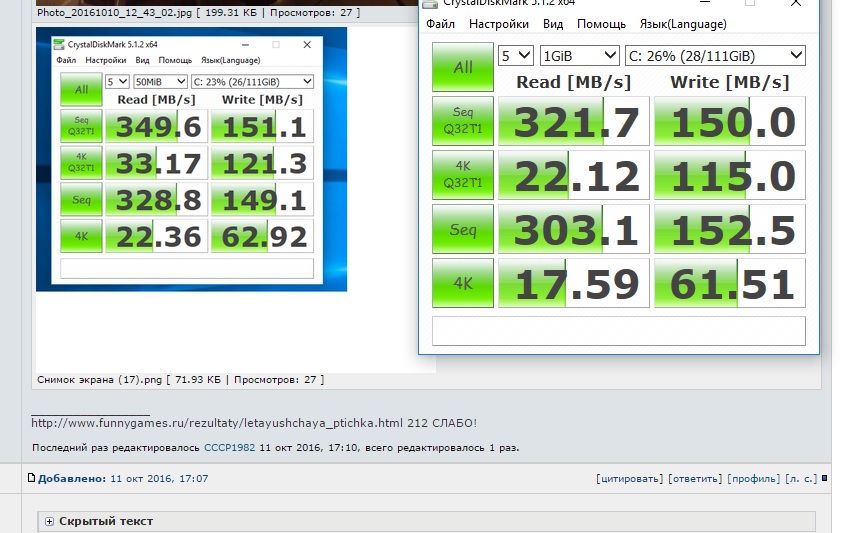Click the [профиль] profile link
This screenshot has width=860, height=533.
[x=753, y=479]
